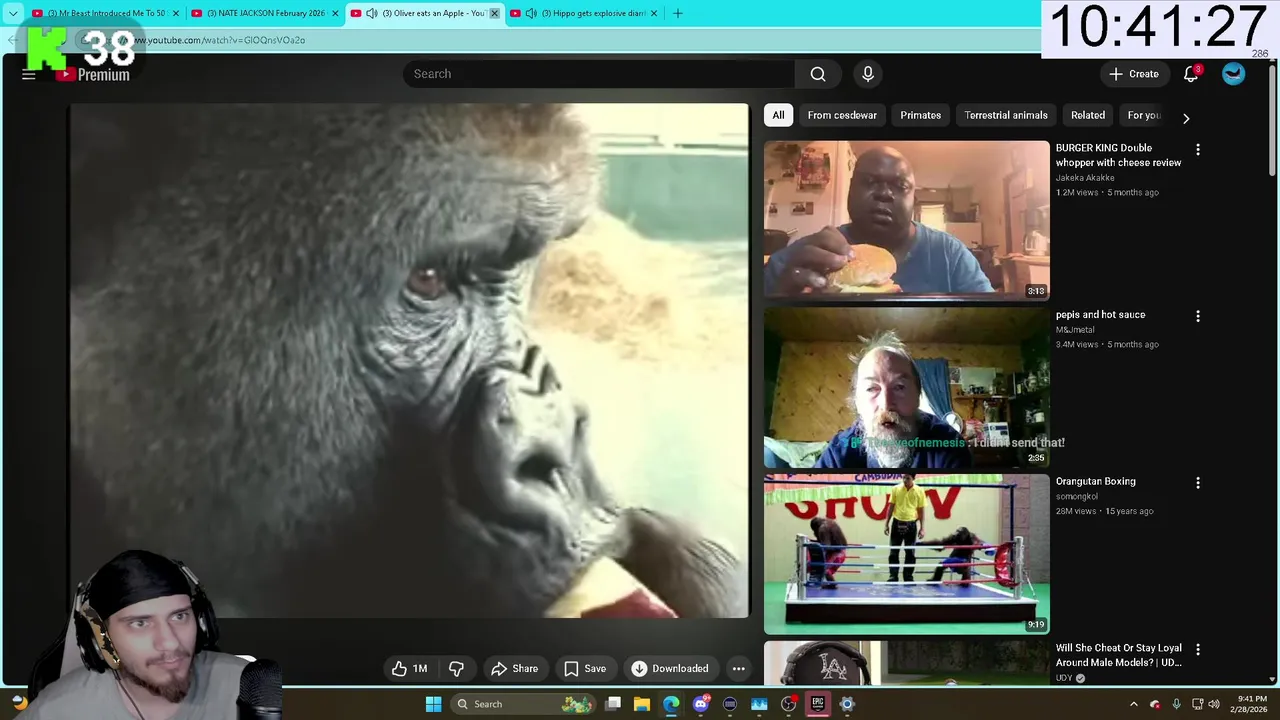
Task: Open Microsoft Edge from the taskbar
Action: tap(671, 704)
